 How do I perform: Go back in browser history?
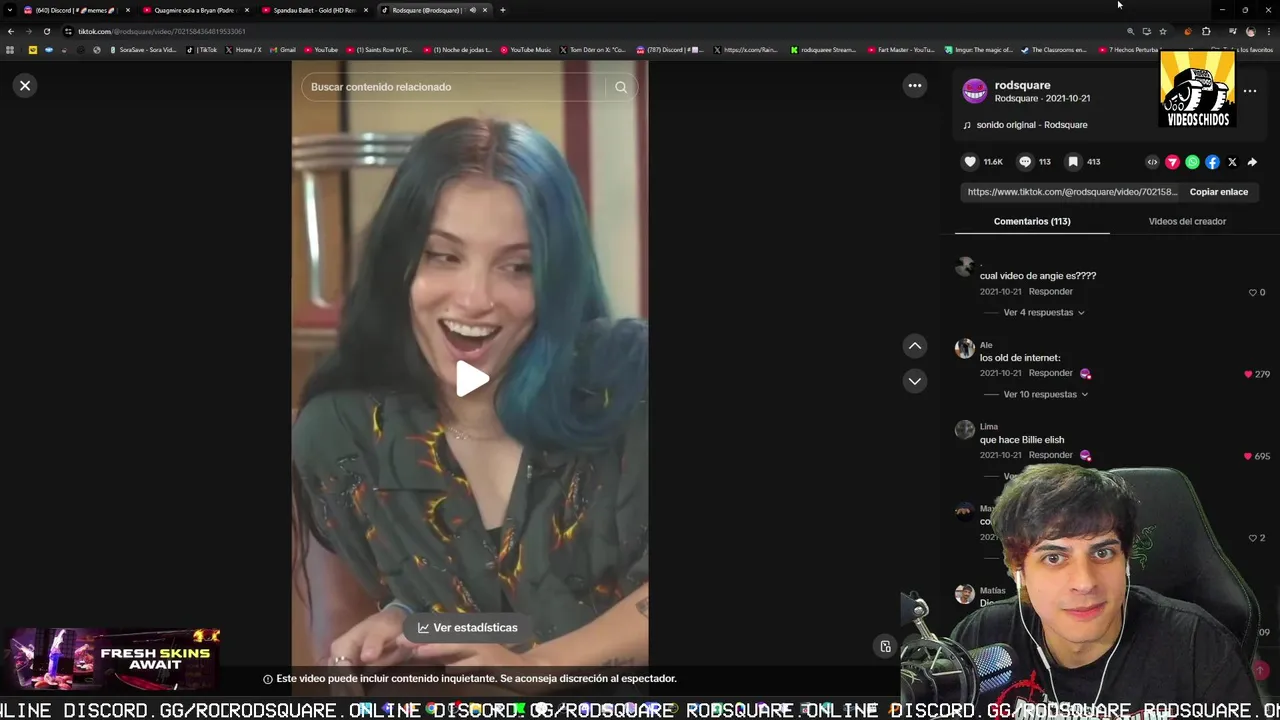[x=10, y=31]
